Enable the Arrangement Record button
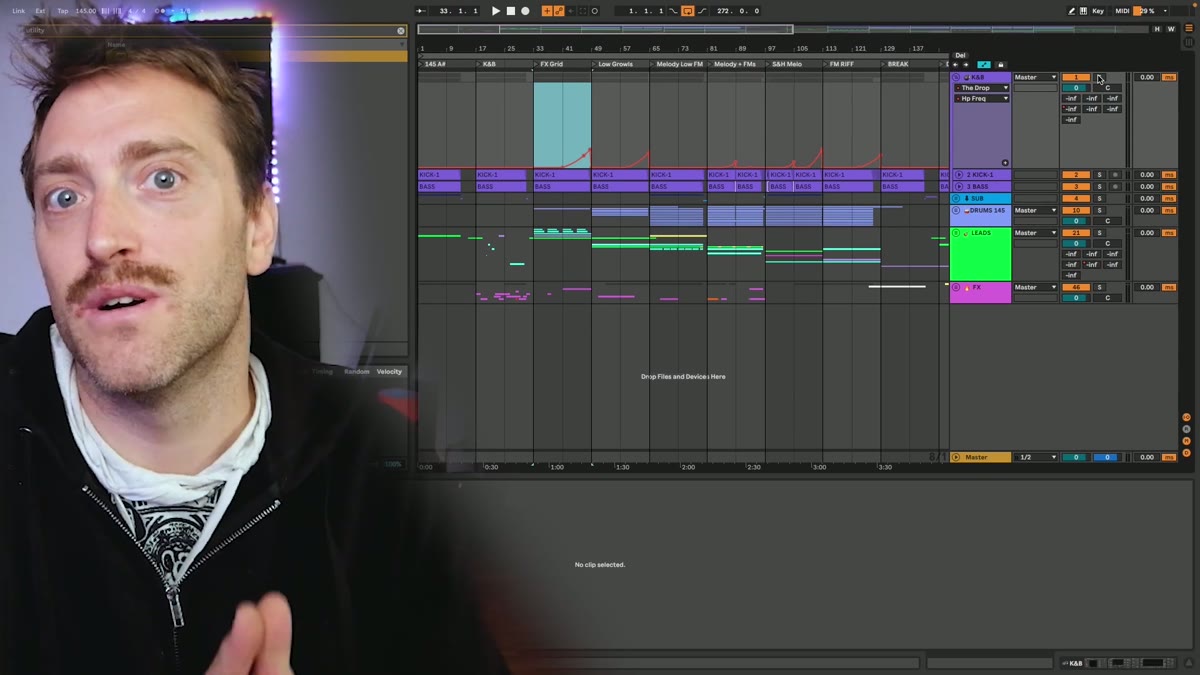Viewport: 1200px width, 675px height. point(525,11)
